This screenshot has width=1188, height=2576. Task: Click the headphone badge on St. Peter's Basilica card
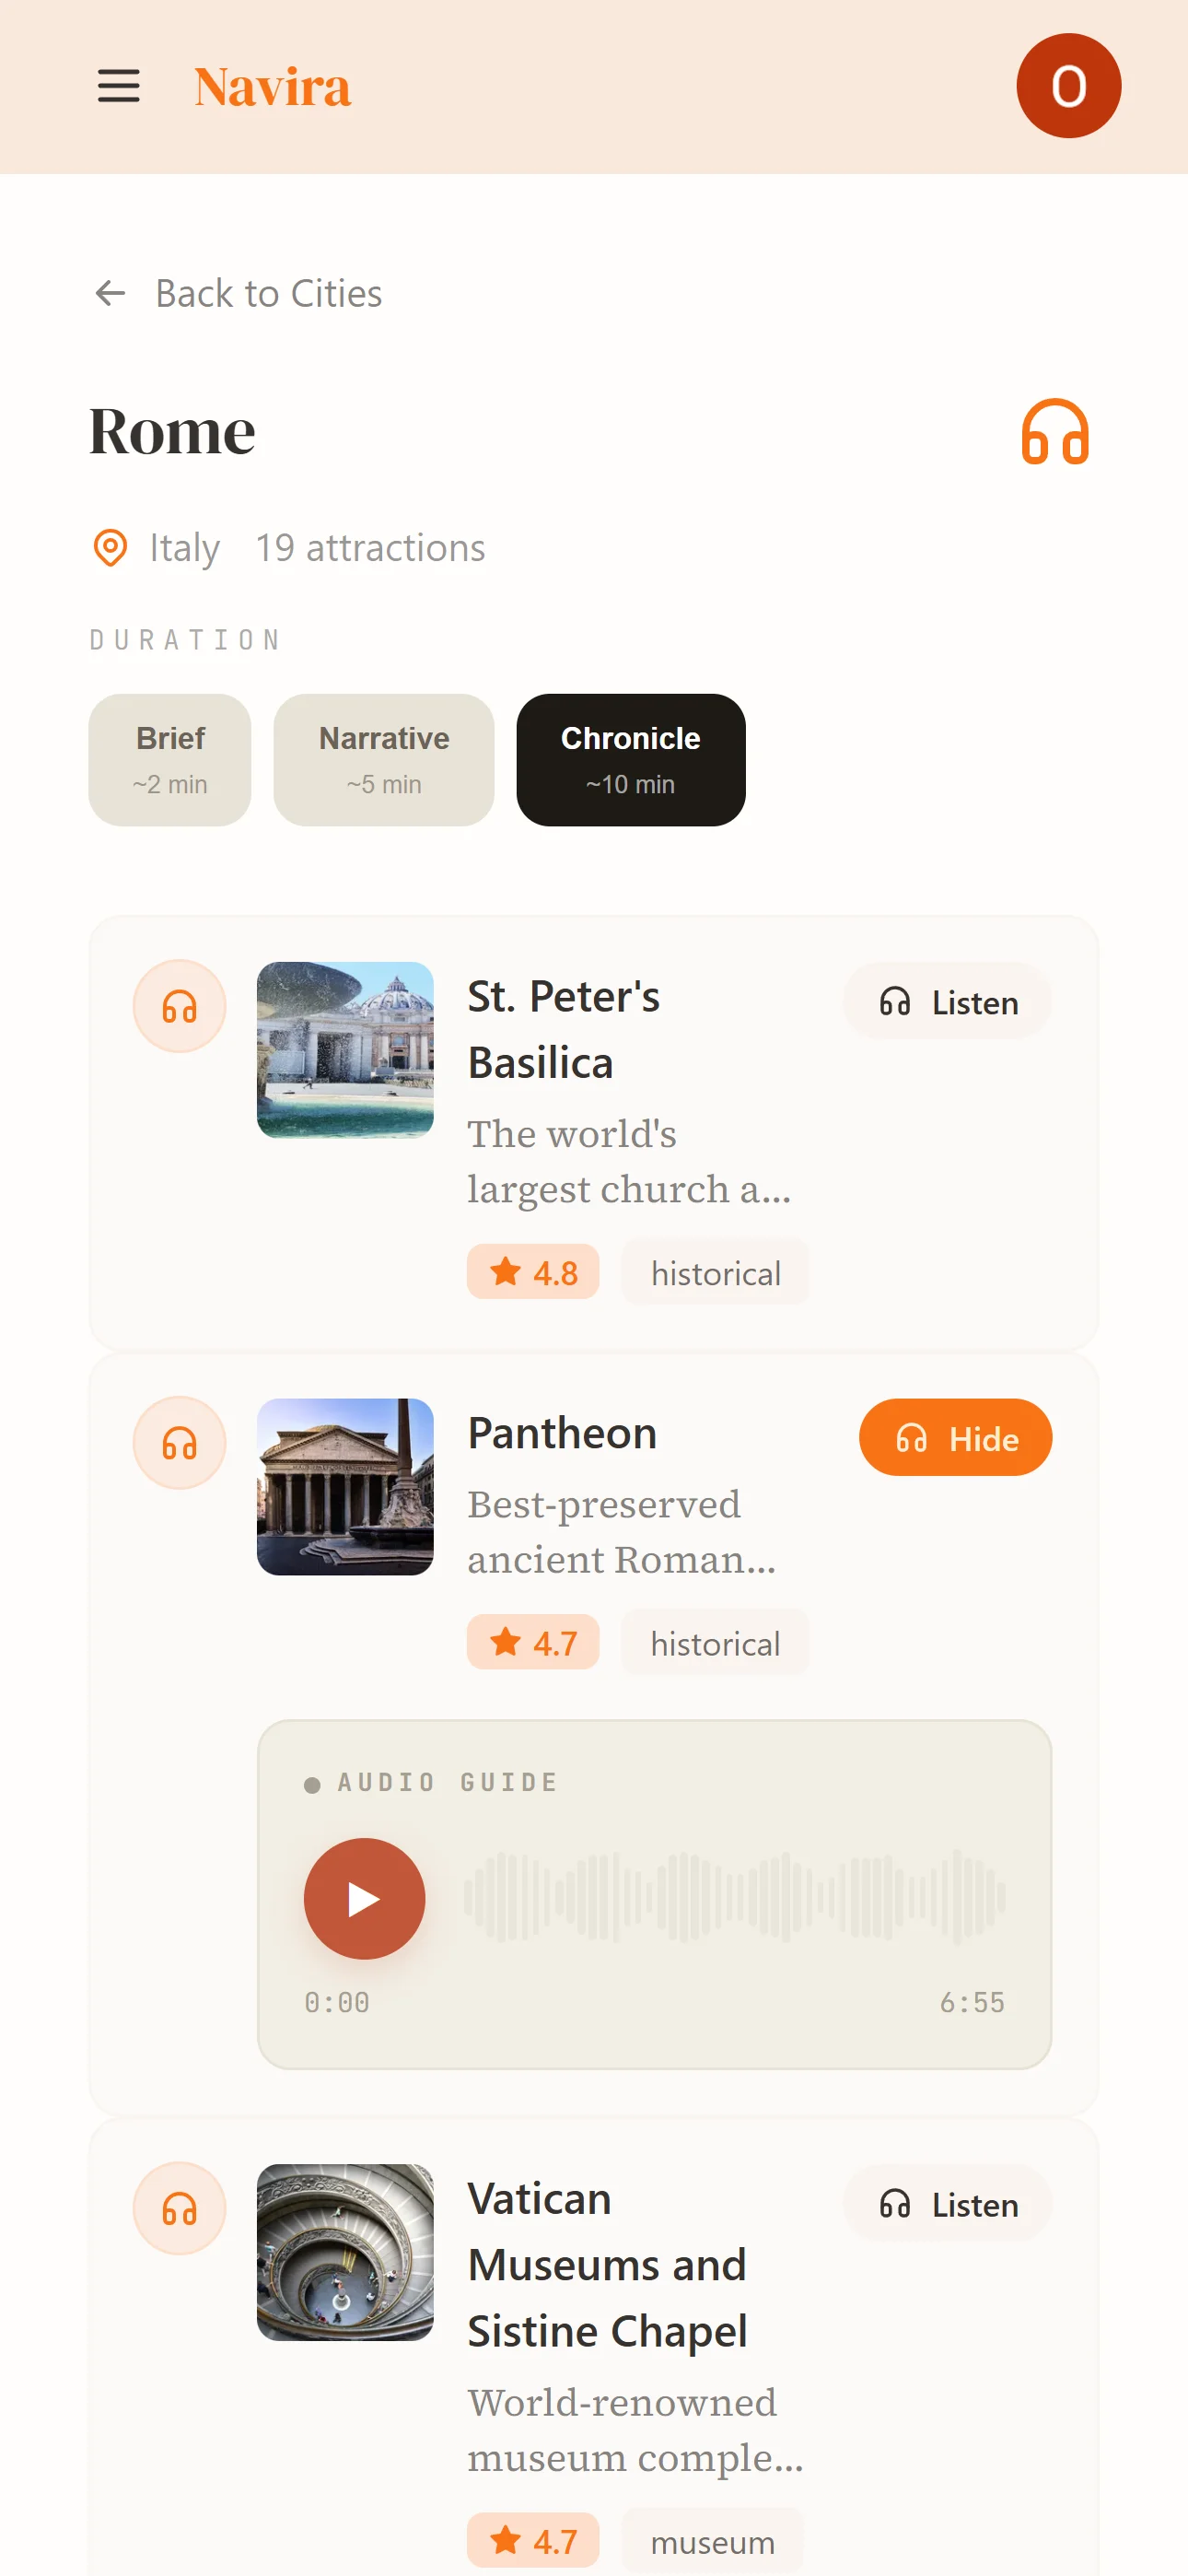tap(179, 1006)
